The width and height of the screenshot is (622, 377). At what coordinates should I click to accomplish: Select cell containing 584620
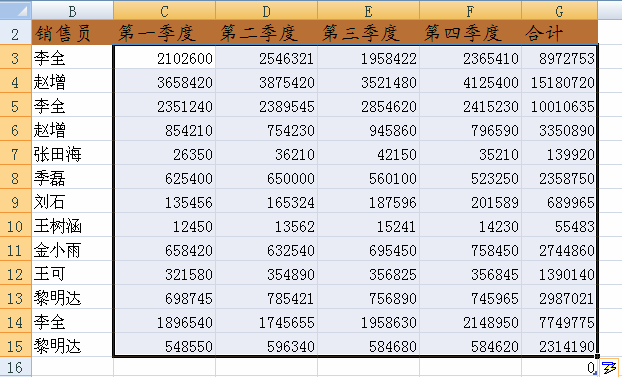pyautogui.click(x=470, y=345)
